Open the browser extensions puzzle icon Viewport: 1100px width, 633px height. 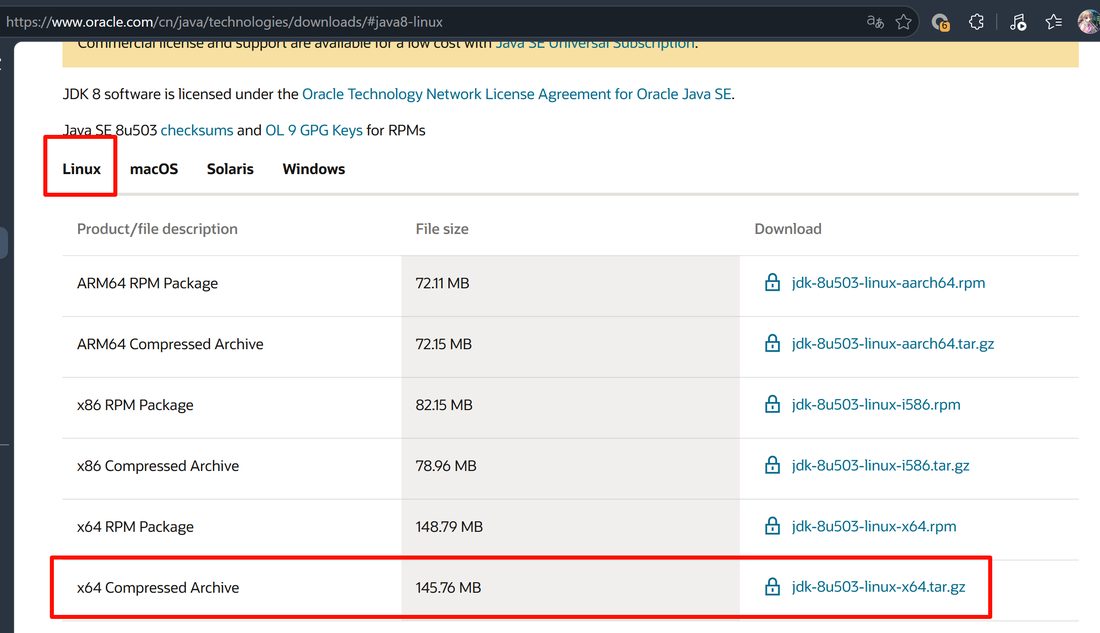coord(976,22)
